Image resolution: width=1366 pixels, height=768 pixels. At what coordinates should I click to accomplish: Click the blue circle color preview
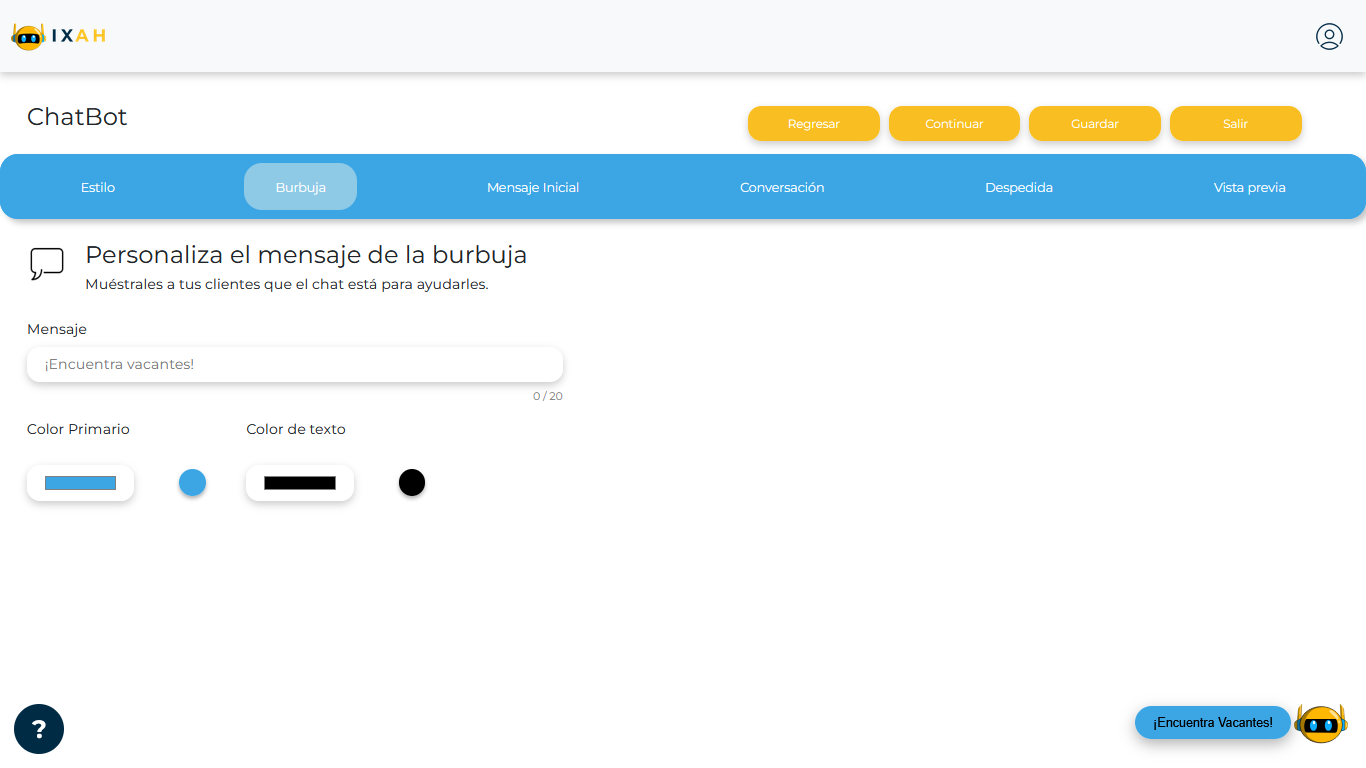[x=192, y=483]
